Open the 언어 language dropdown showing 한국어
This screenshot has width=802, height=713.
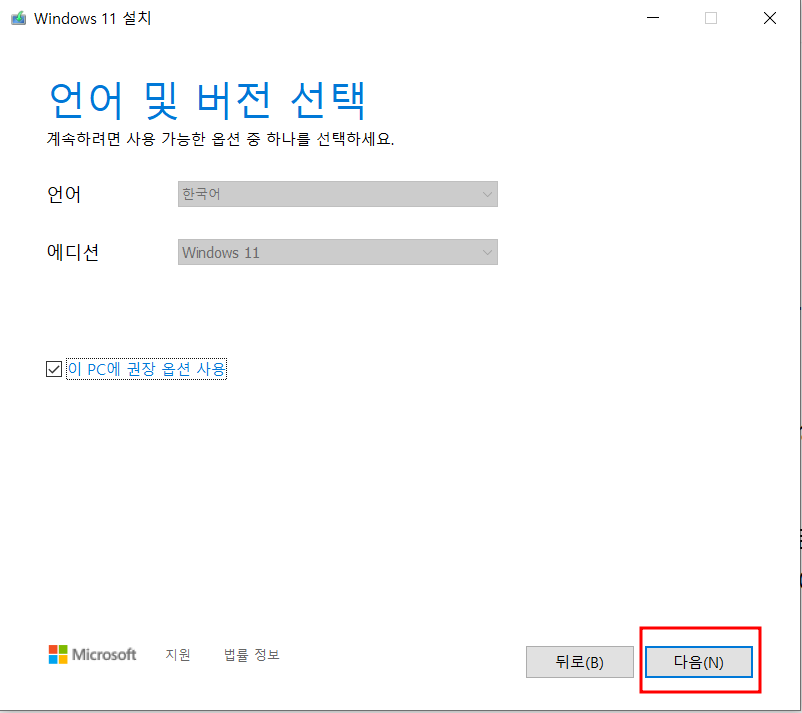[337, 194]
